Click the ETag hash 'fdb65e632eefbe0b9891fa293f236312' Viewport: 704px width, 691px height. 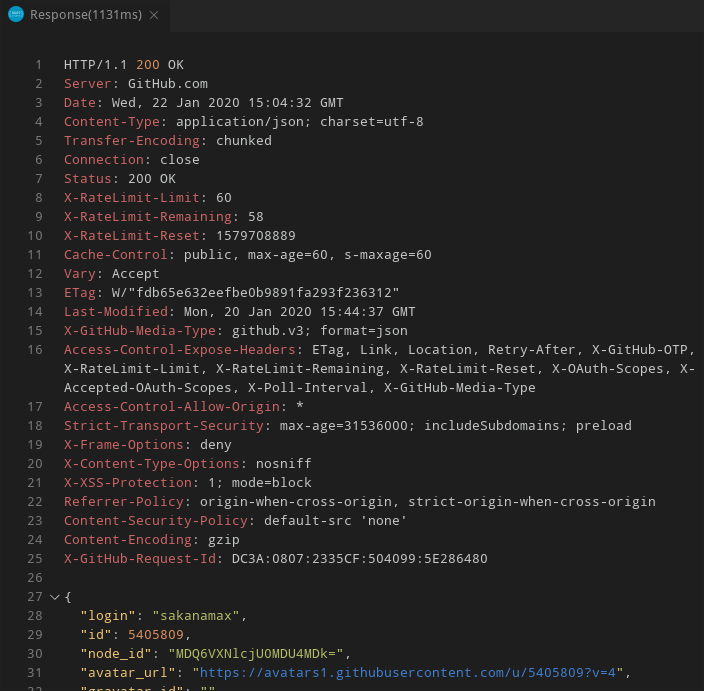tap(264, 293)
